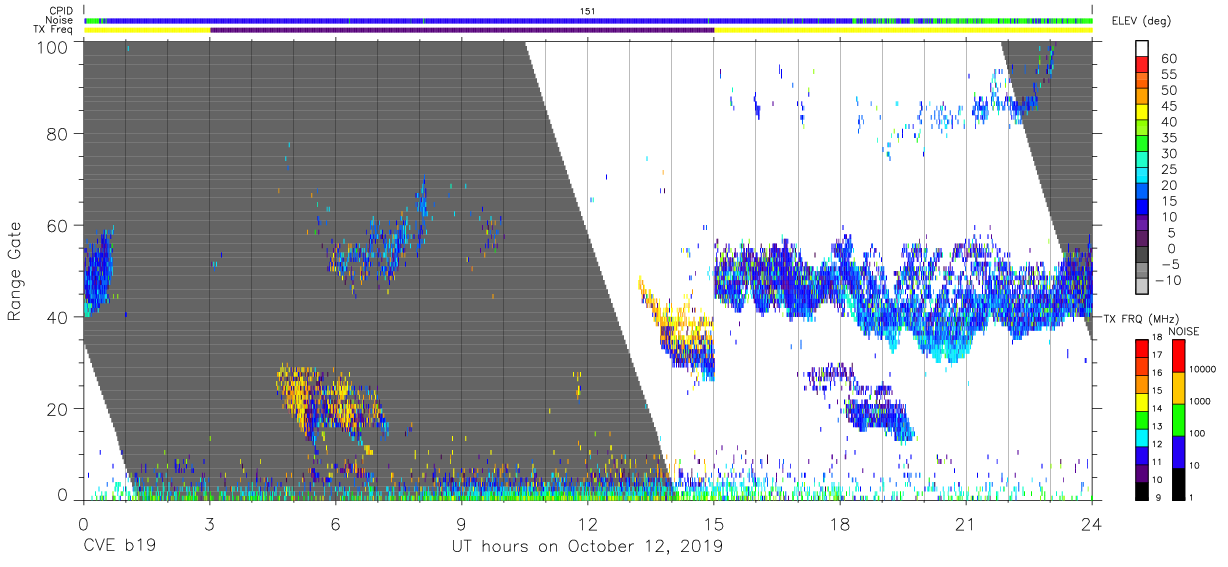The height and width of the screenshot is (567, 1228).
Task: Click the ELEV (deg) color bar title
Action: click(1144, 21)
